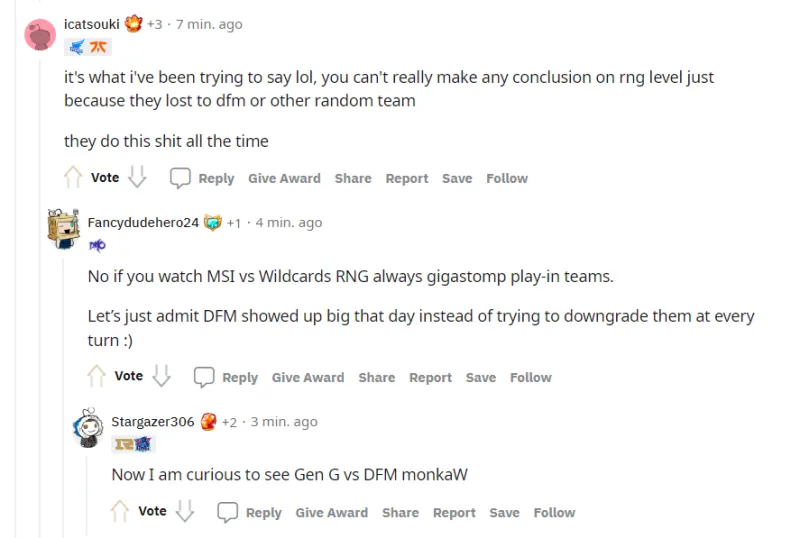Follow Fancydudehero24's comment thread
Viewport: 800px width, 538px height.
530,377
